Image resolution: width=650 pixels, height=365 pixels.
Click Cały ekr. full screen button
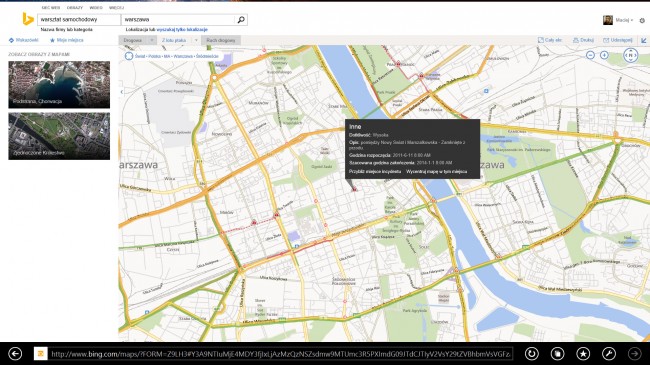click(550, 40)
